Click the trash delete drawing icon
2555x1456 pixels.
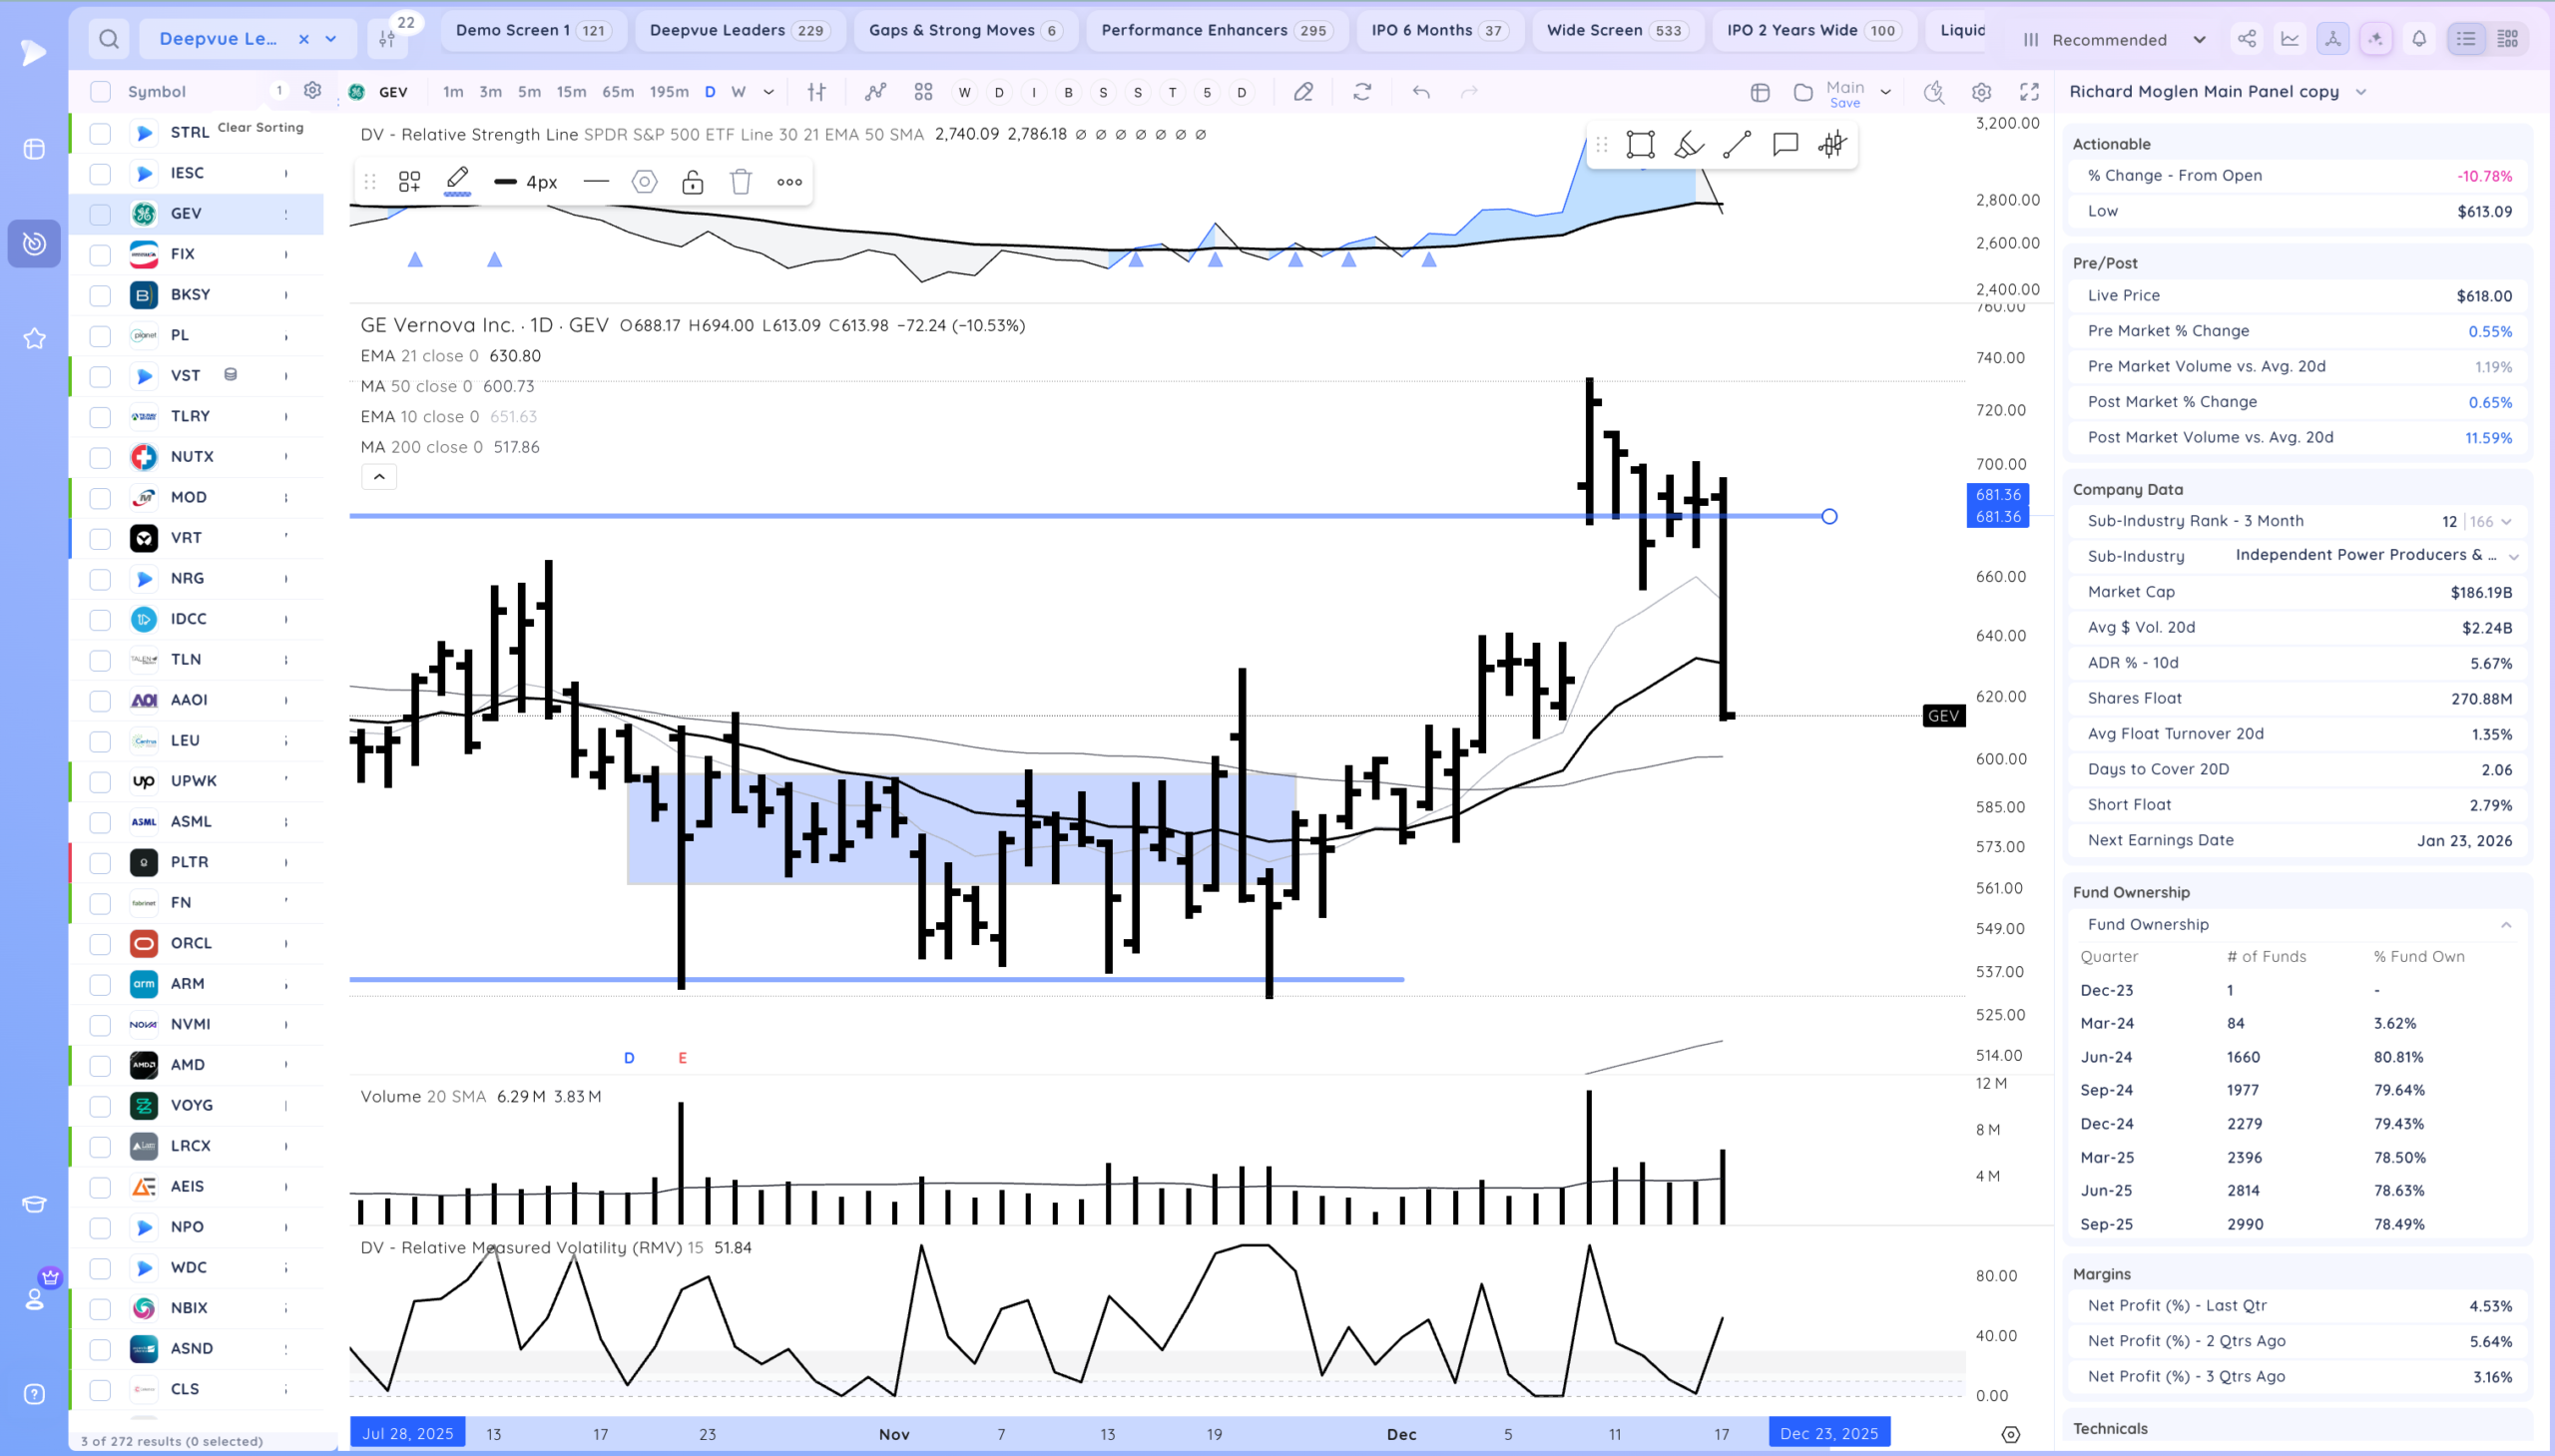click(740, 182)
